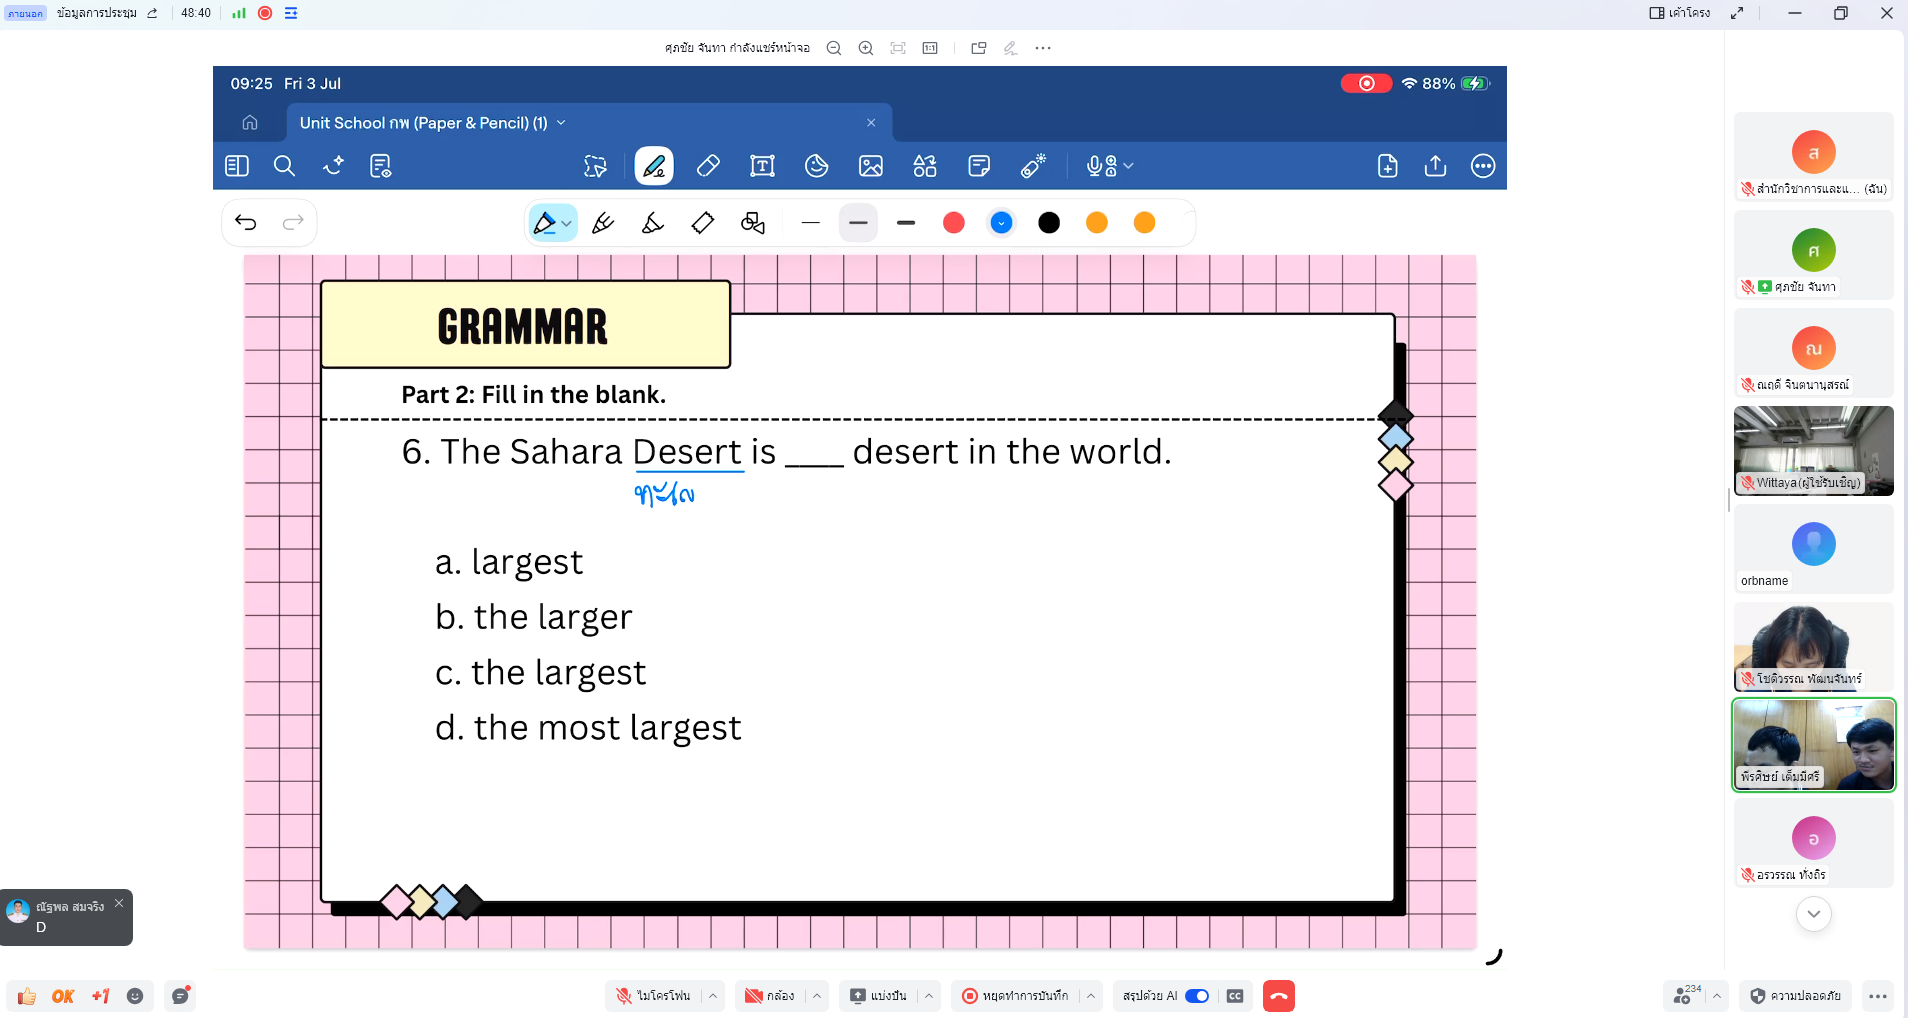Image resolution: width=1908 pixels, height=1018 pixels.
Task: Select medium stroke width
Action: (858, 223)
